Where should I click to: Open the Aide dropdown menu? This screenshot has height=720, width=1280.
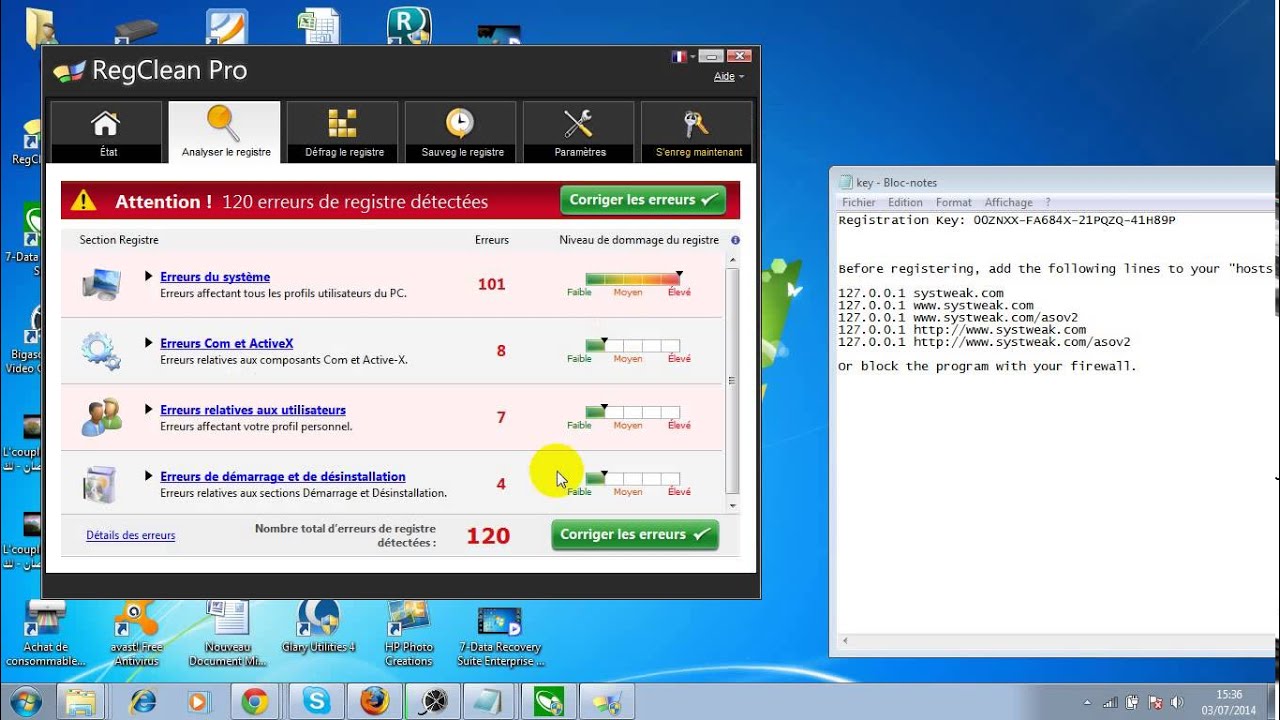point(728,76)
